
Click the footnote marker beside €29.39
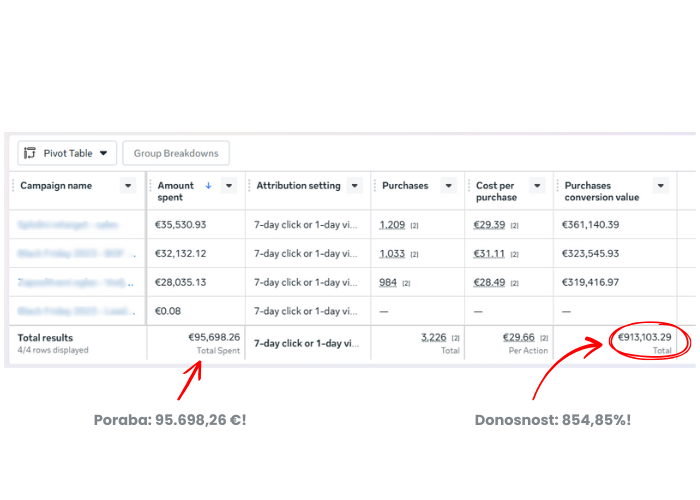[515, 225]
